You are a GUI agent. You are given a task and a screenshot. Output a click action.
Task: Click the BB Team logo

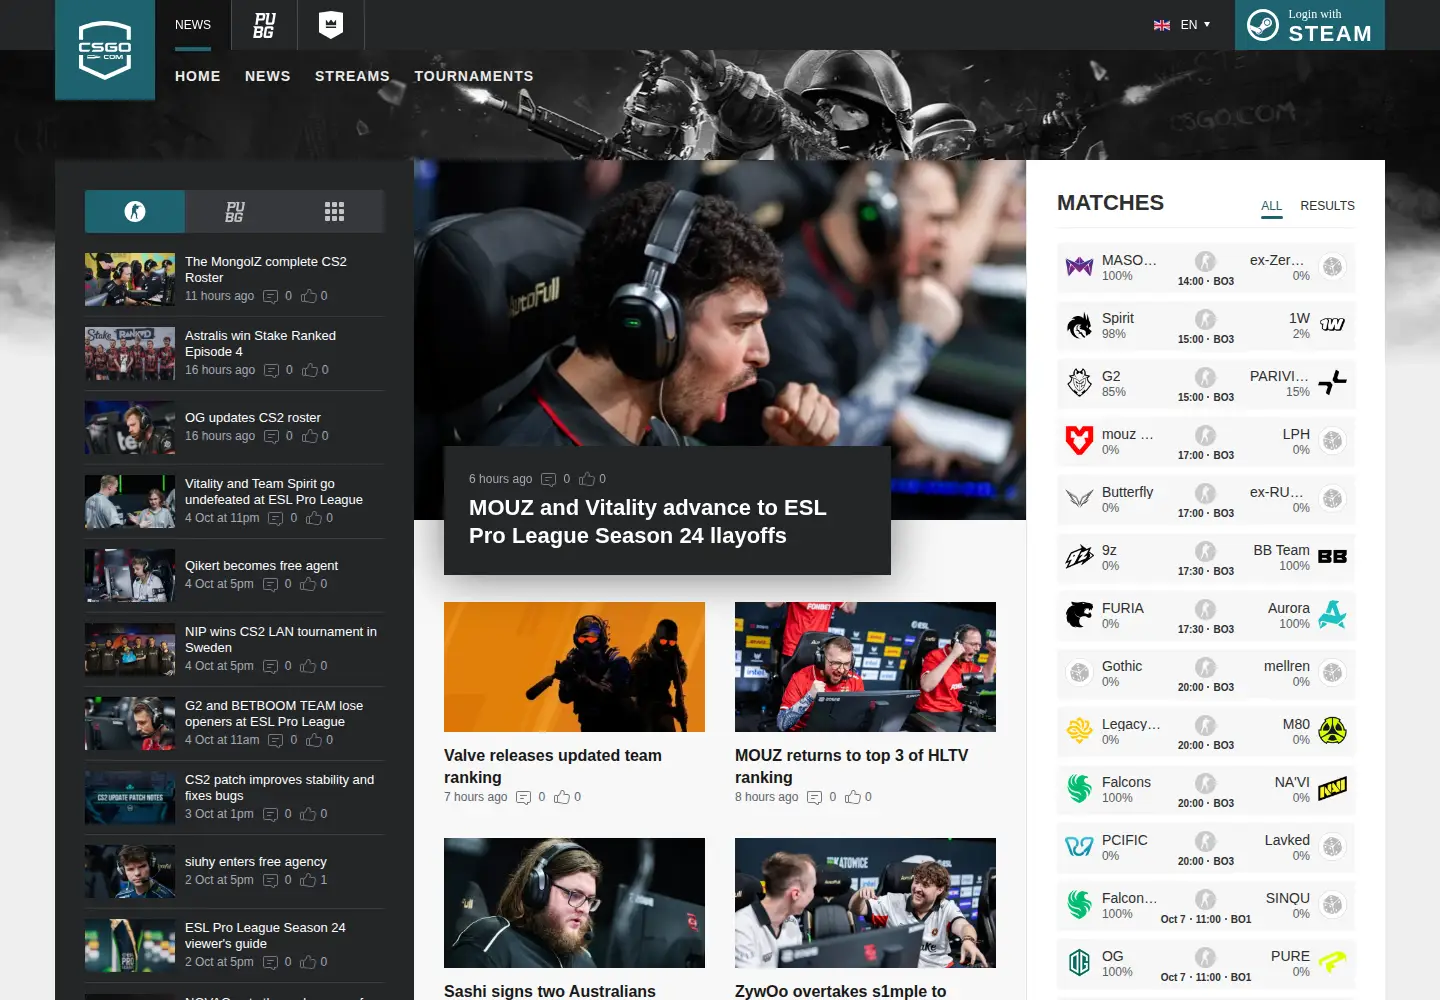click(1332, 557)
